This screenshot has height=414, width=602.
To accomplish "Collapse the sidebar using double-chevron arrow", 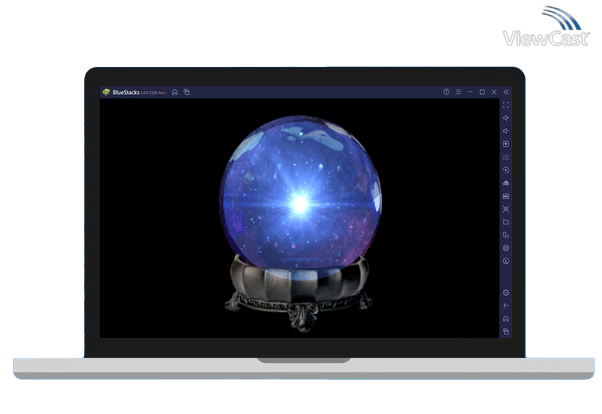I will pyautogui.click(x=506, y=92).
